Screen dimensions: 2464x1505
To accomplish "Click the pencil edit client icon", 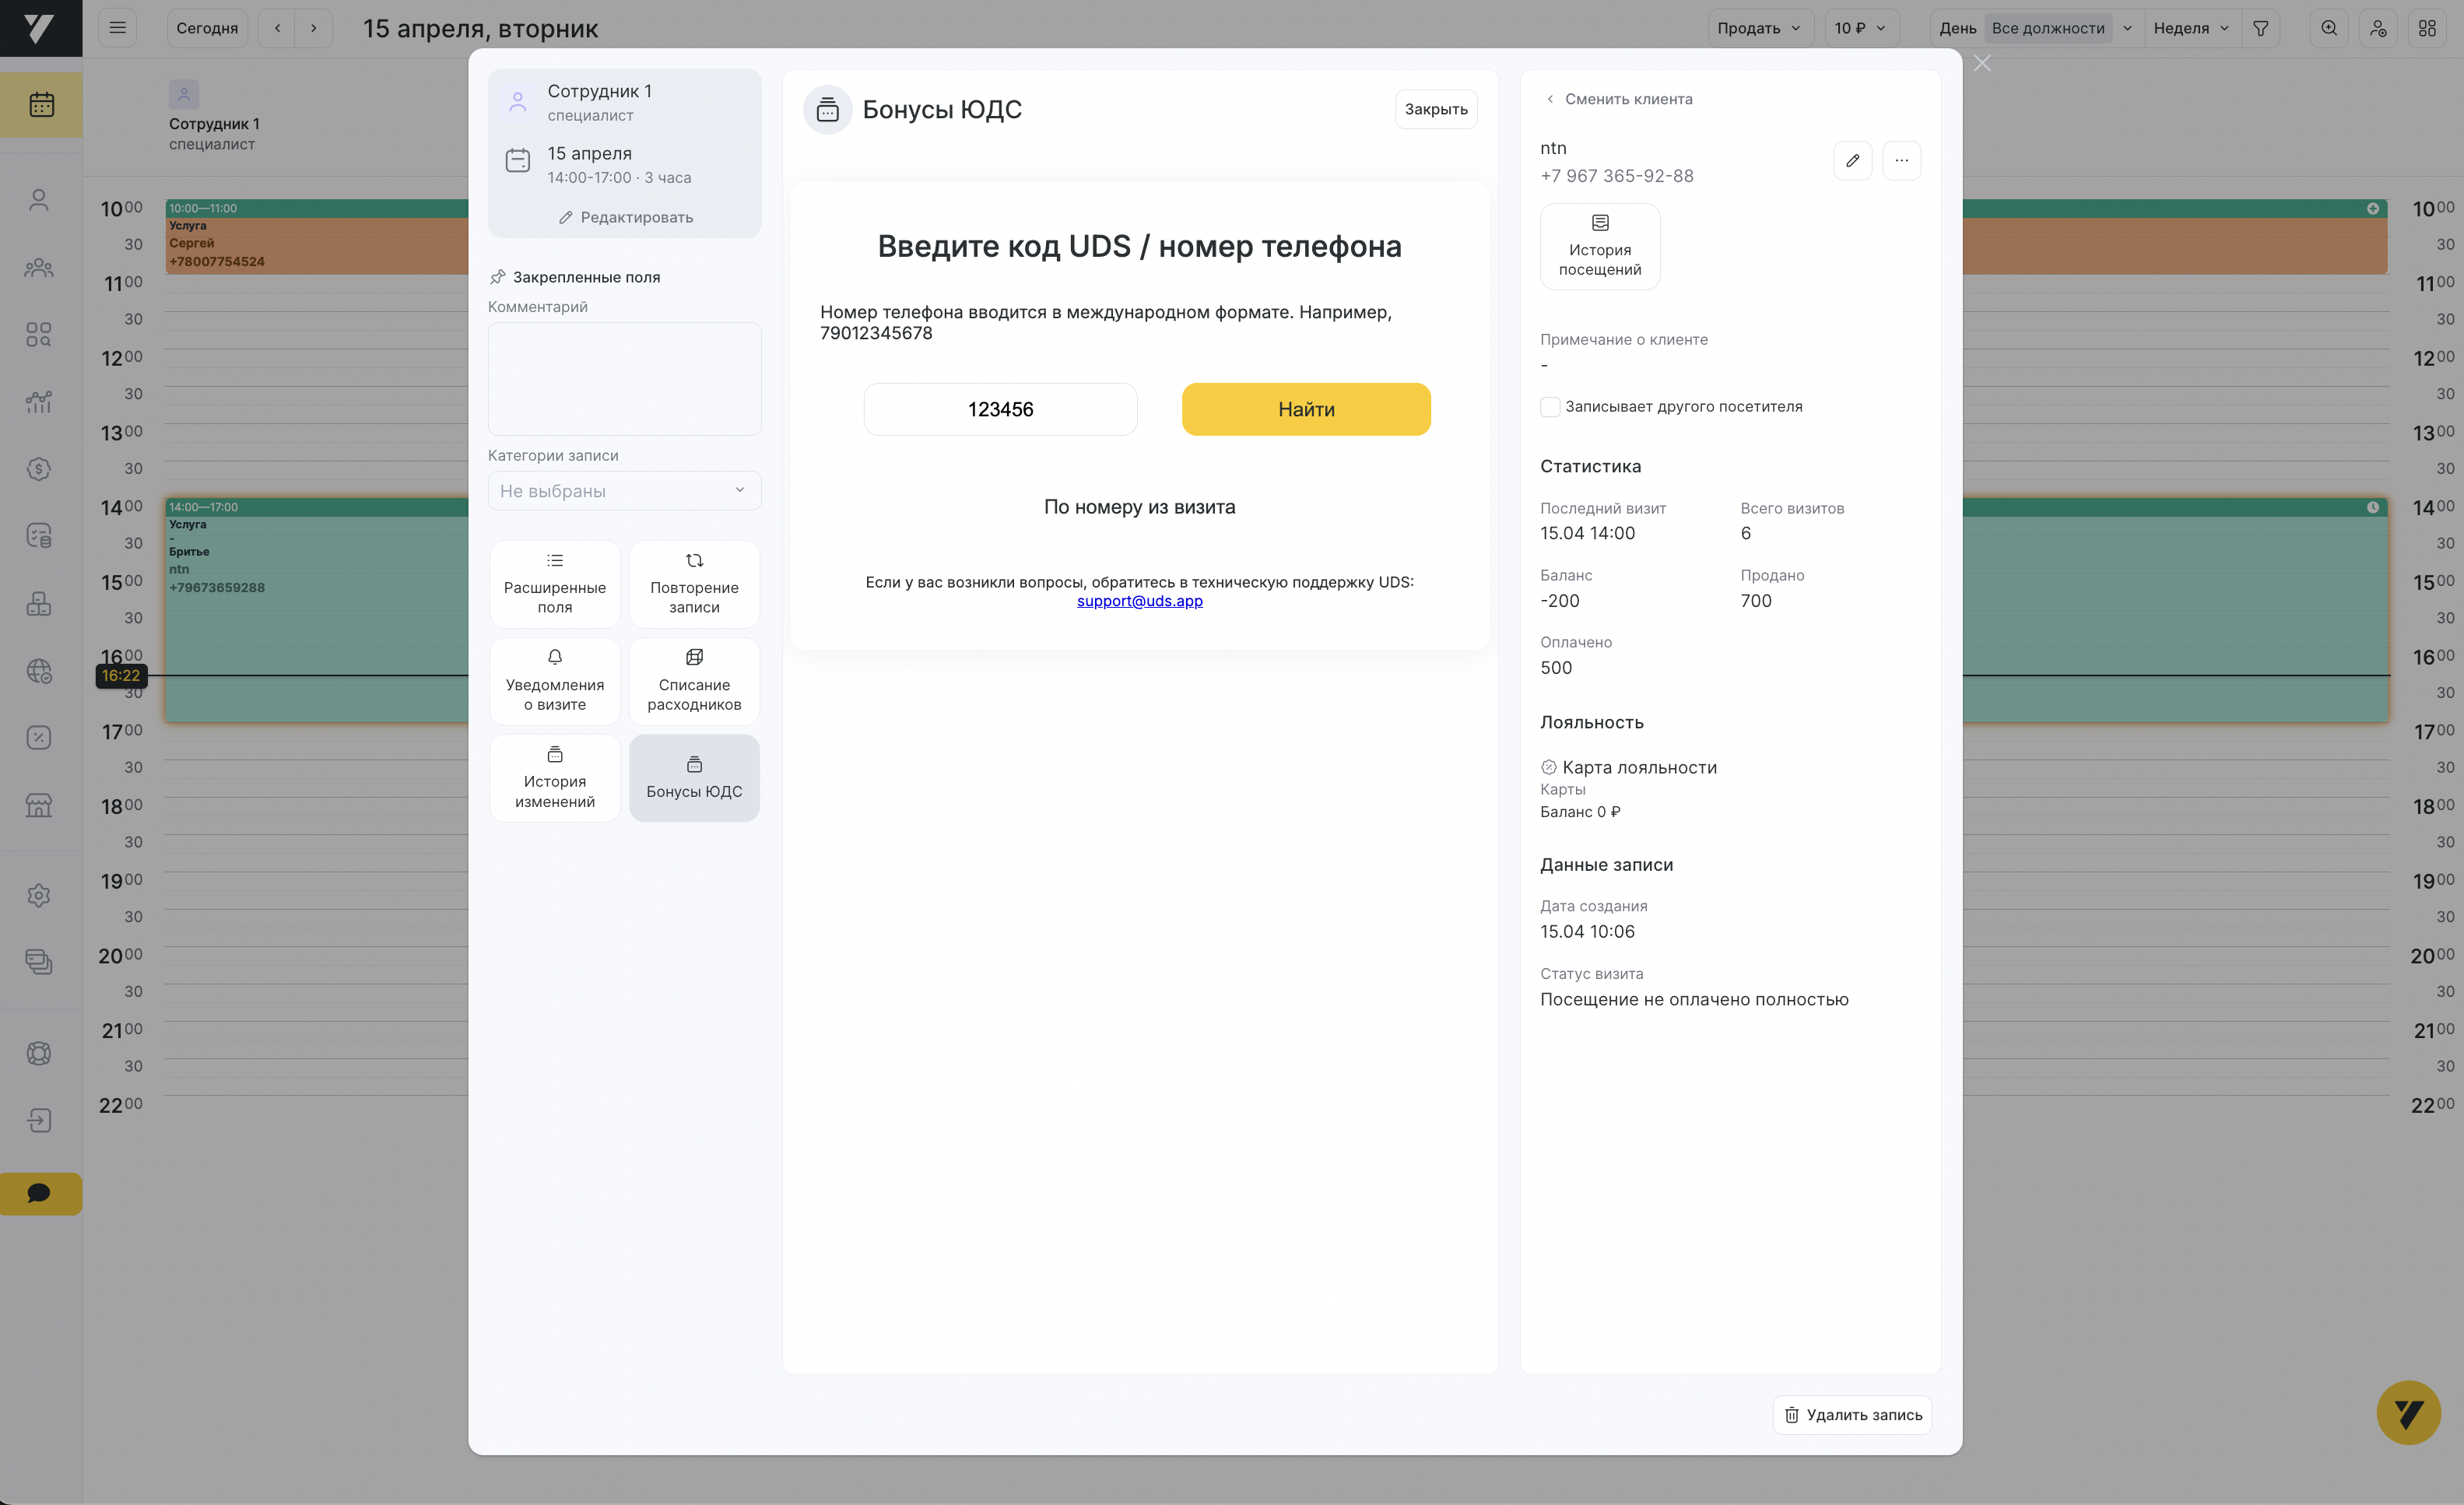I will tap(1852, 160).
